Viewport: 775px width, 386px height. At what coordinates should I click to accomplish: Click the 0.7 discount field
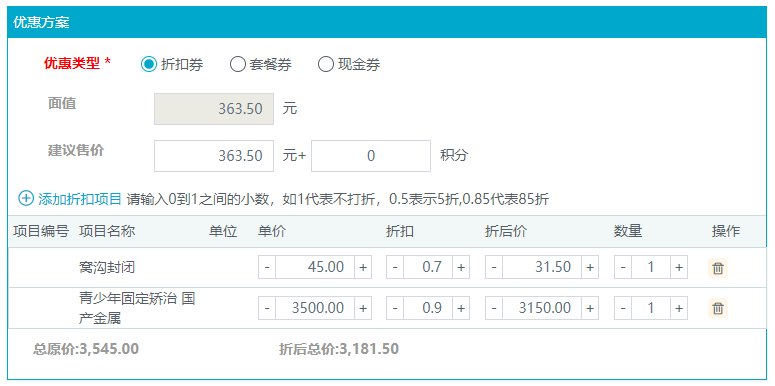click(x=428, y=267)
